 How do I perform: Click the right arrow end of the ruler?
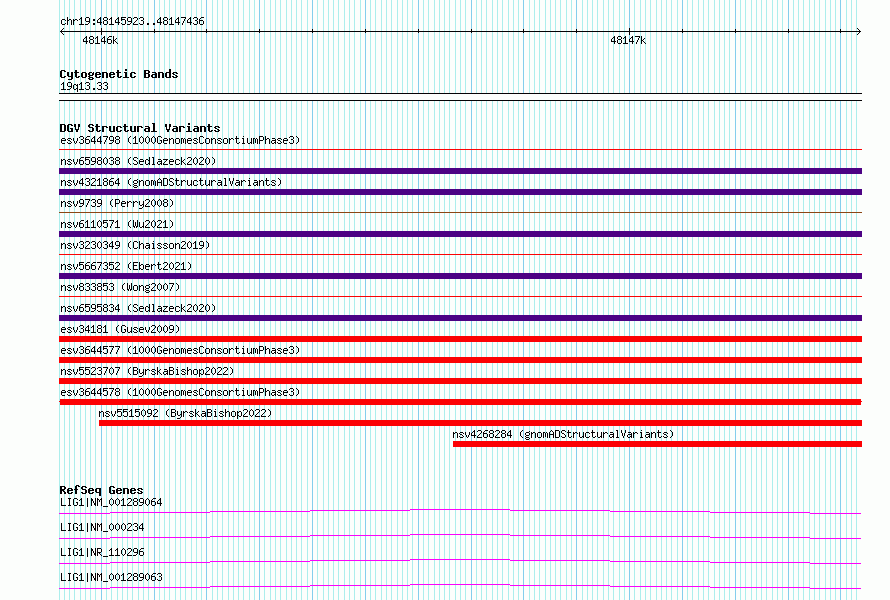coord(859,31)
